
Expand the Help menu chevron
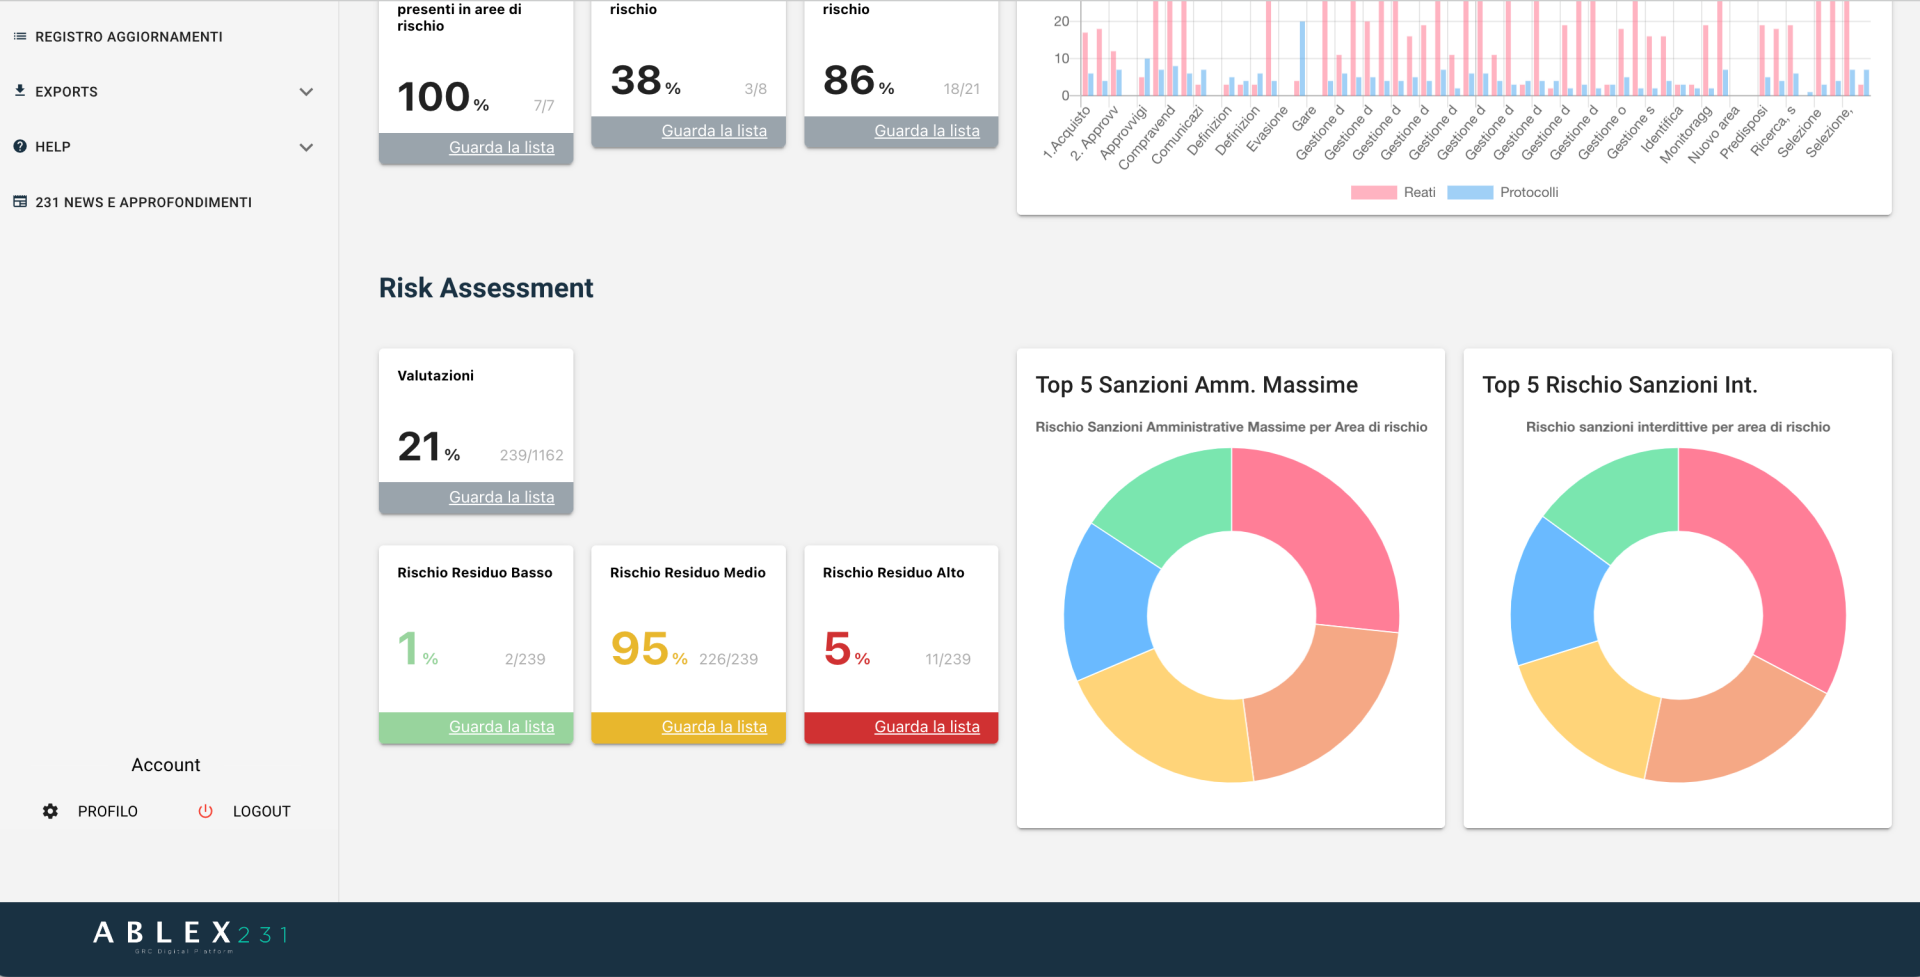click(x=306, y=147)
